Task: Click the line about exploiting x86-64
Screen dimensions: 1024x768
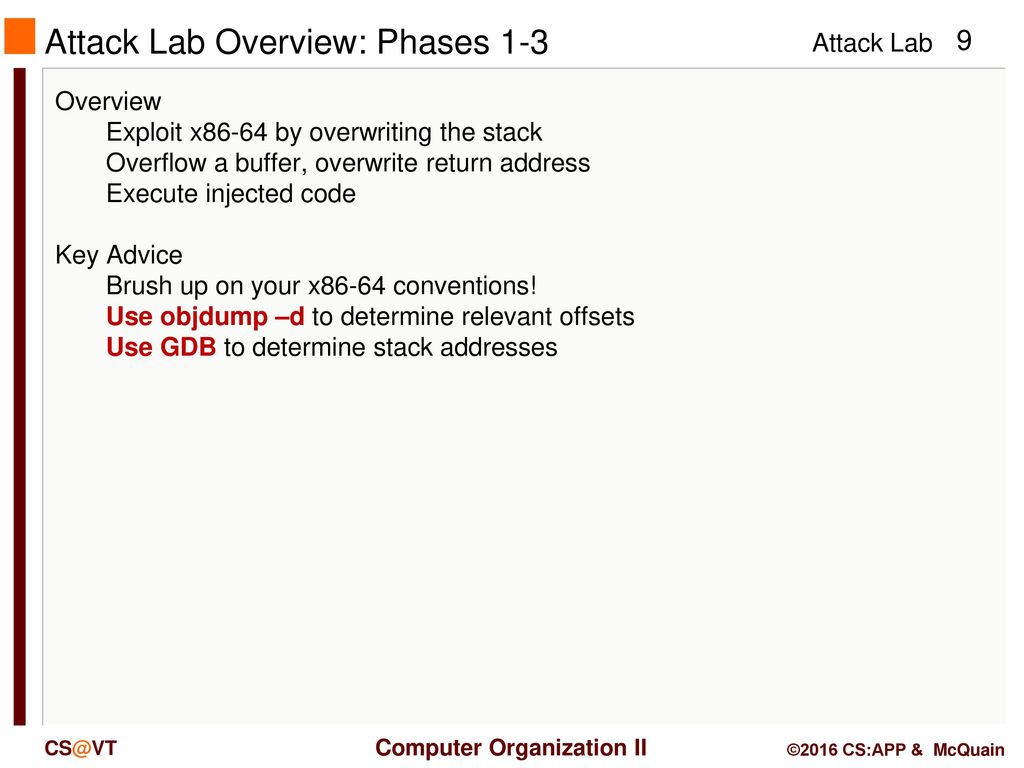Action: tap(324, 133)
